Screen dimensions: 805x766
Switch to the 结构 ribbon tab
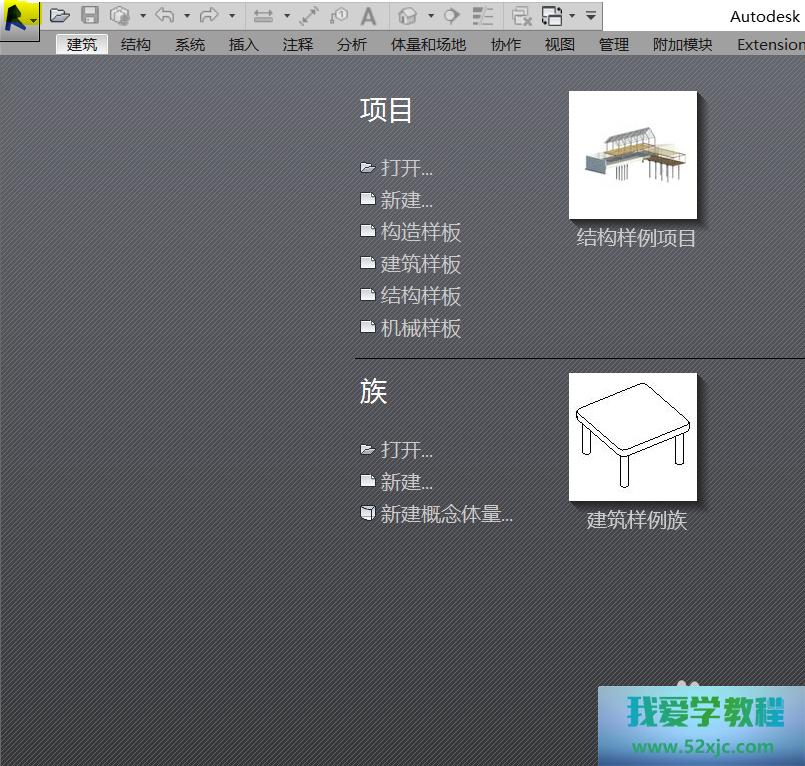click(136, 44)
